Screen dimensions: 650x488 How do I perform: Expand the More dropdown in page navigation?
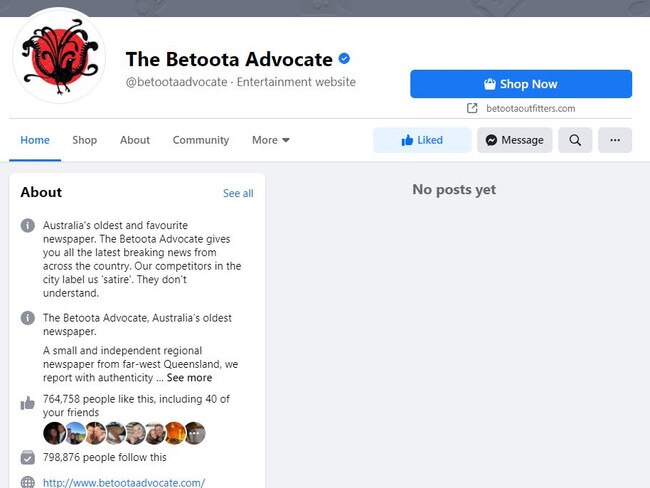click(x=271, y=140)
